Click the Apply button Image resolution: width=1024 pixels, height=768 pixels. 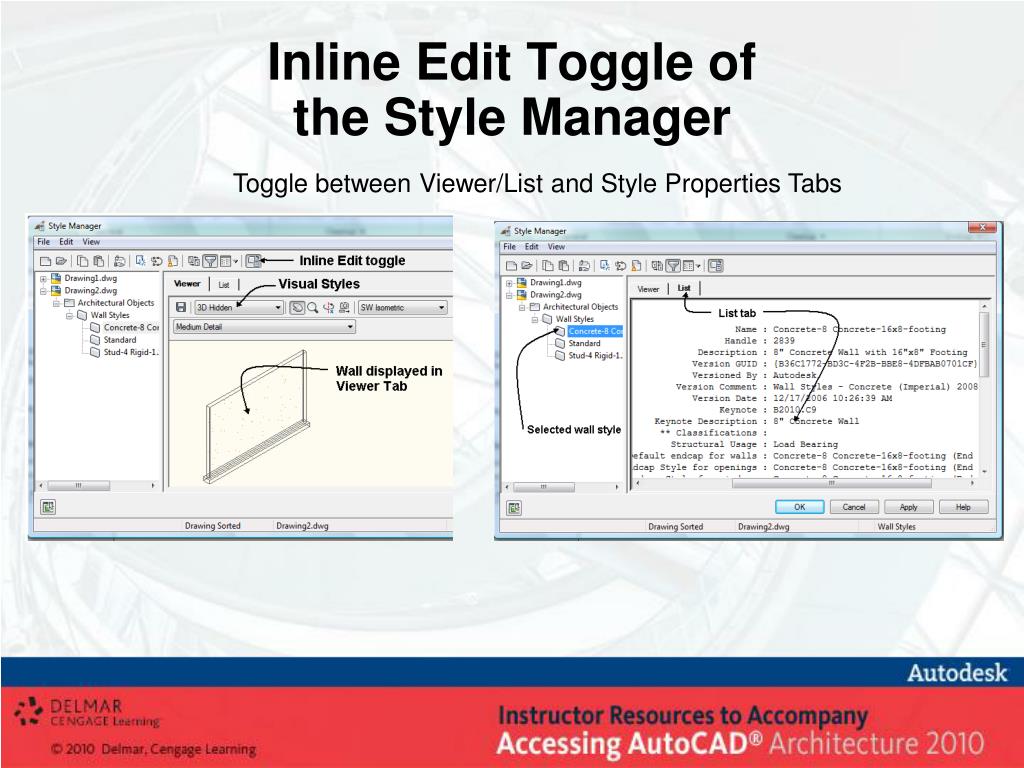coord(908,507)
